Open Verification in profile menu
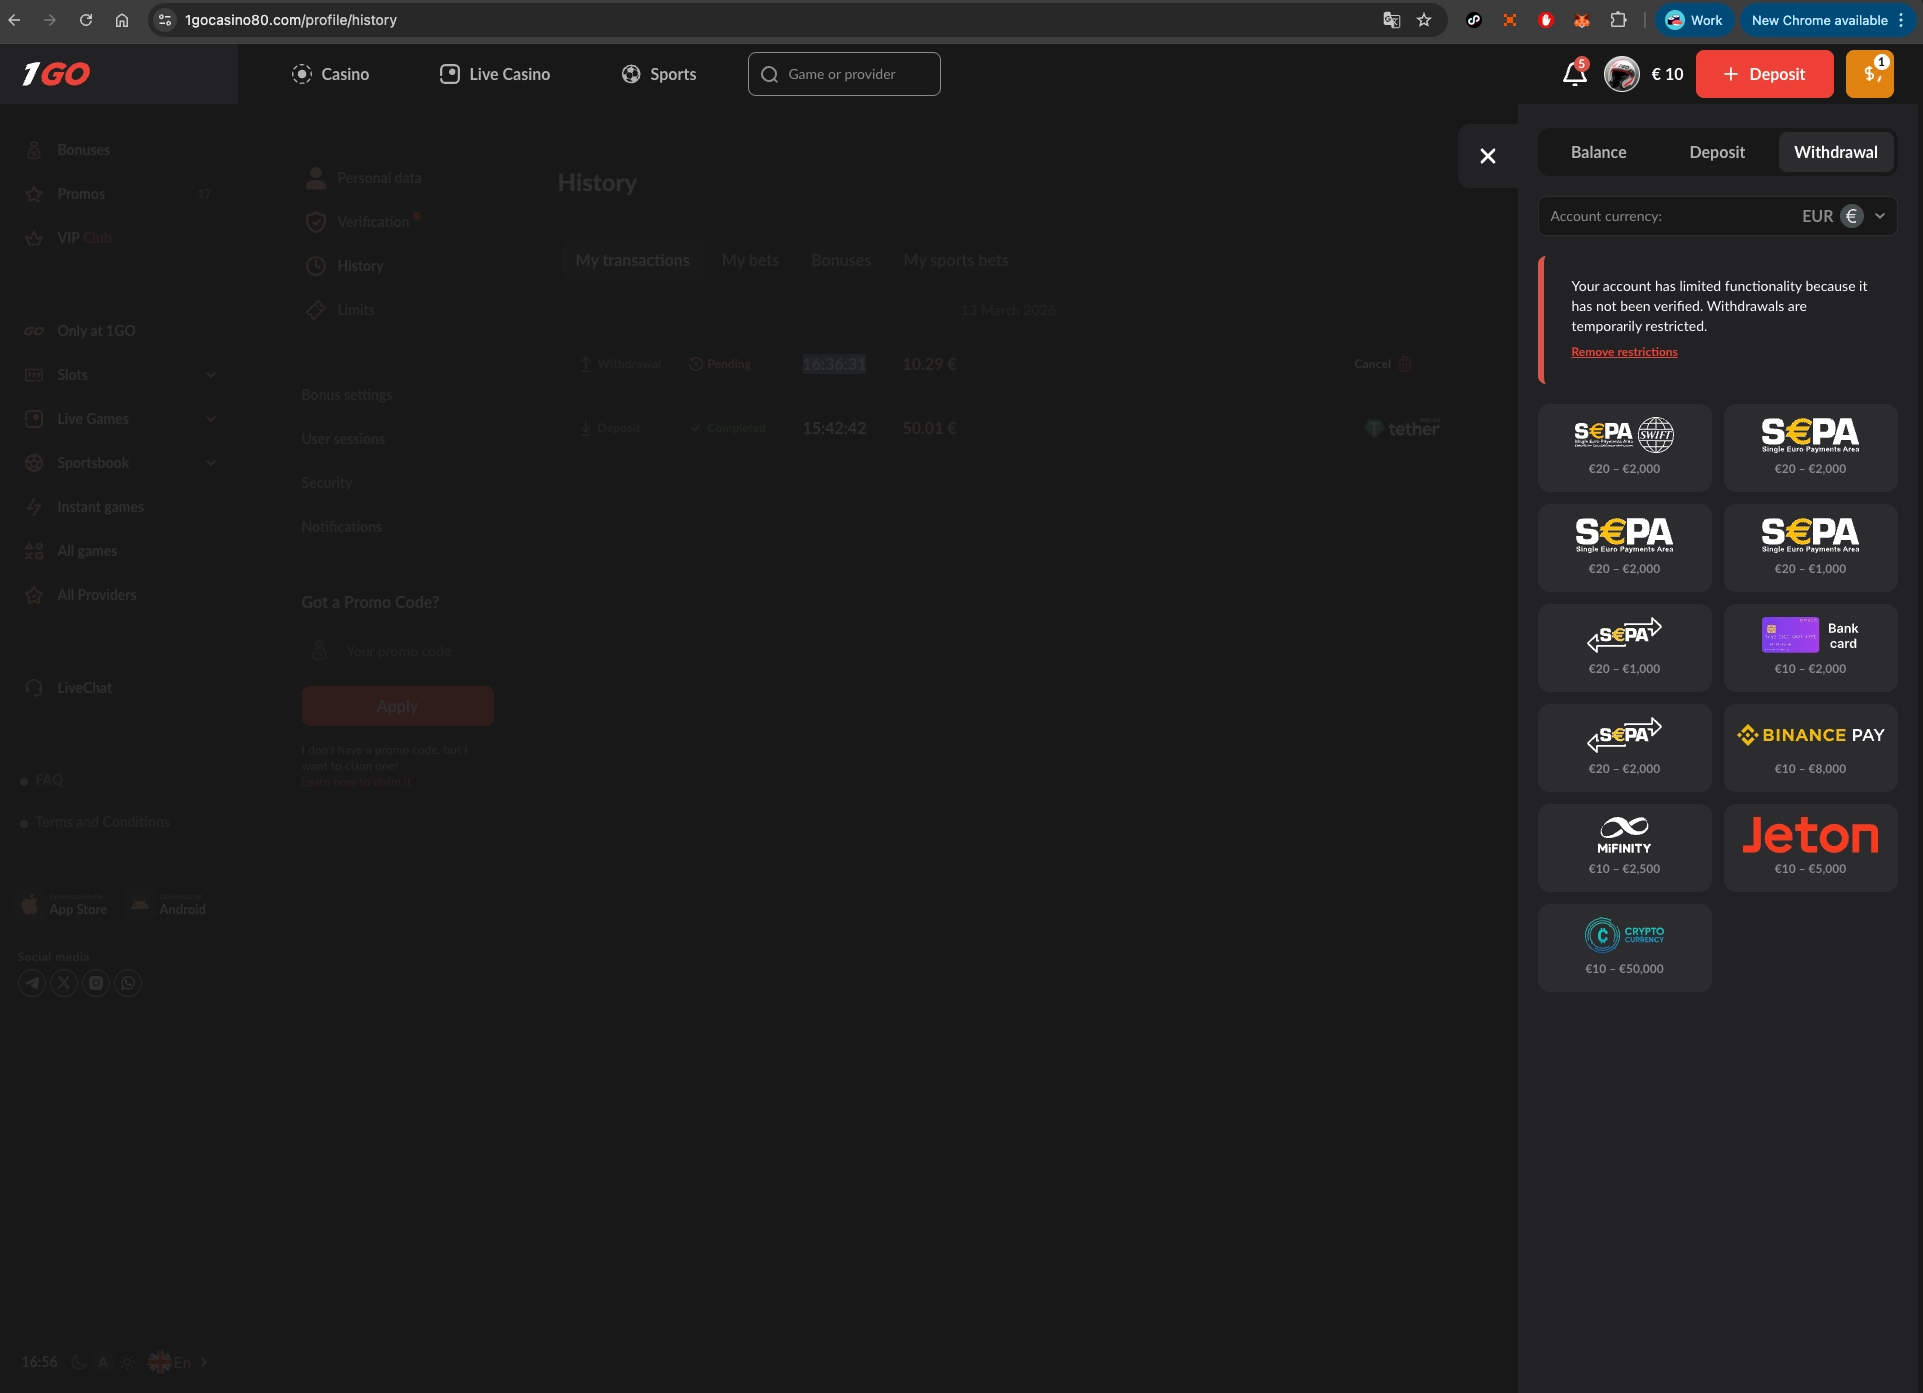1923x1393 pixels. 363,222
